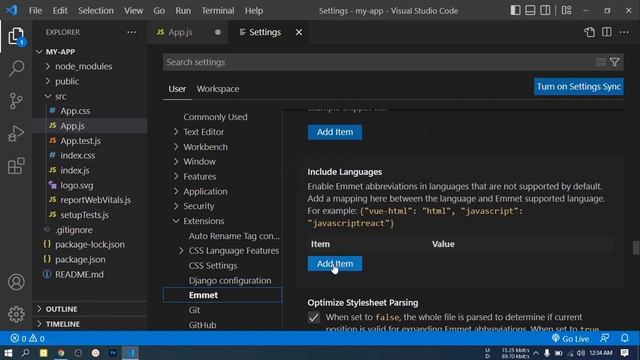640x360 pixels.
Task: Open the Selection menu
Action: point(96,11)
